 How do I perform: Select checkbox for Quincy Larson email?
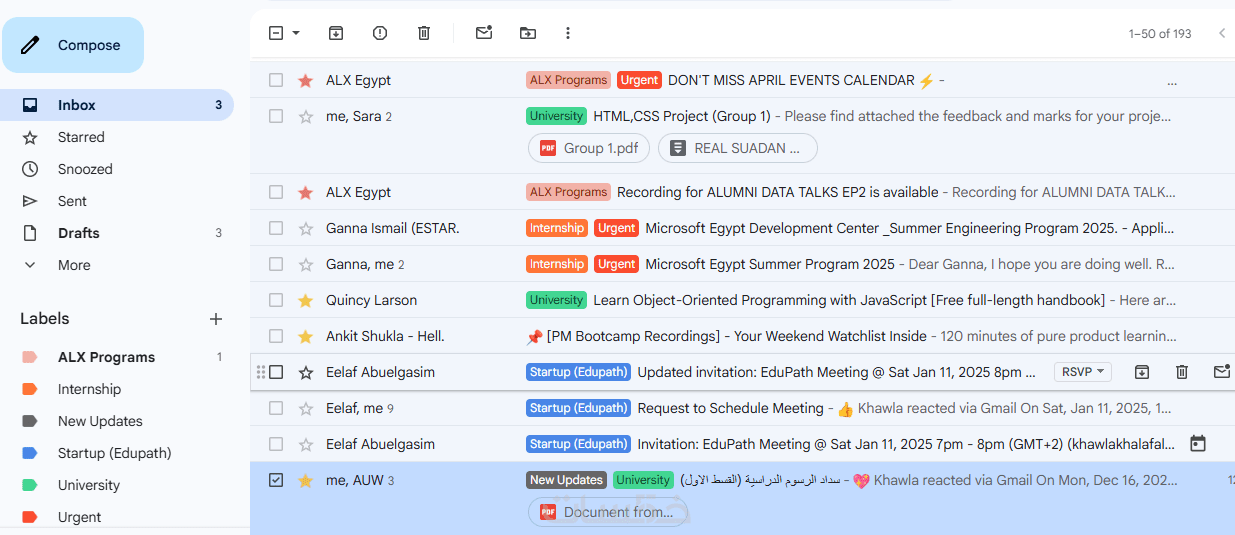click(276, 300)
